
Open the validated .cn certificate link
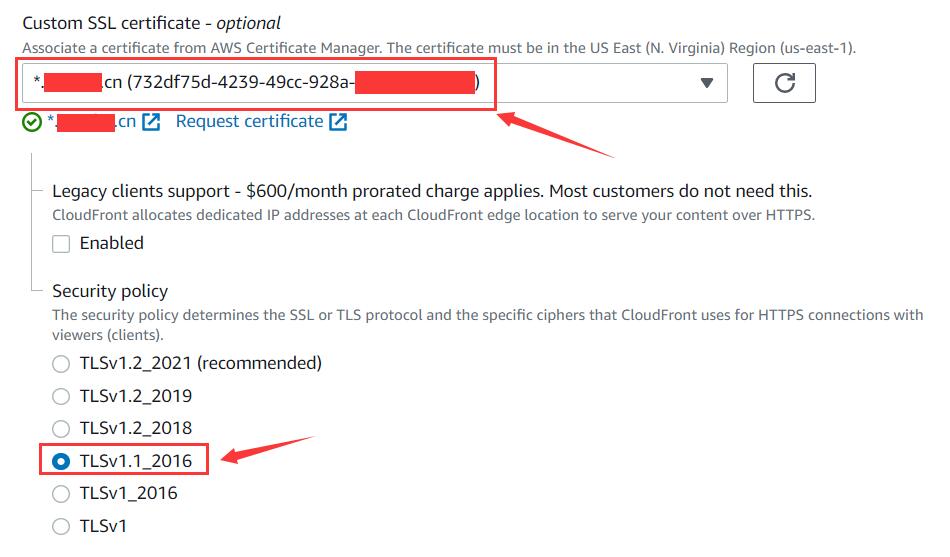(92, 122)
